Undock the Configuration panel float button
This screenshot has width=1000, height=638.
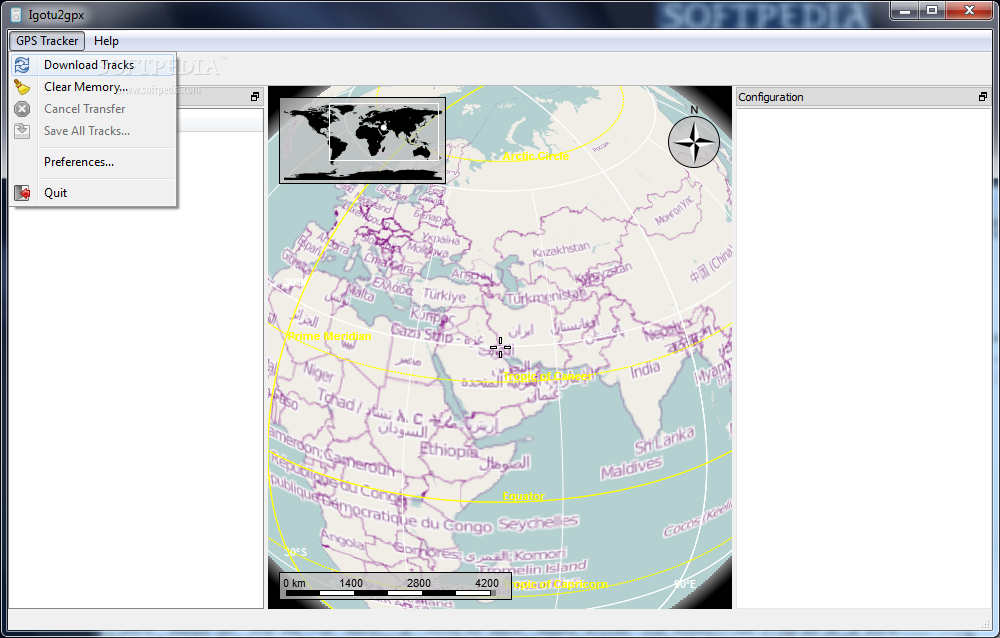982,97
